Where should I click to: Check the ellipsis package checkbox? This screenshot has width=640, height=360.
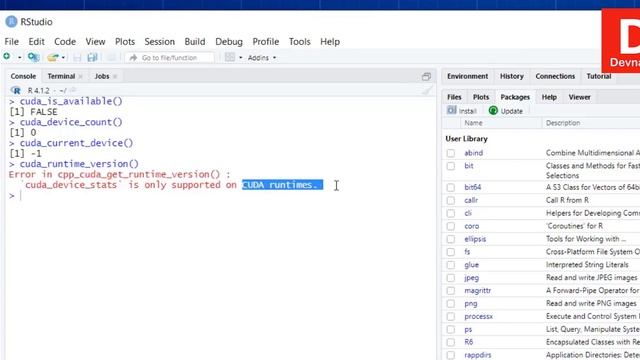(451, 239)
